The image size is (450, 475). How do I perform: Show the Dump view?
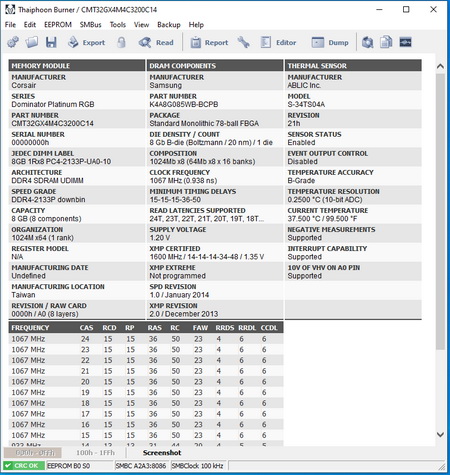pyautogui.click(x=330, y=42)
